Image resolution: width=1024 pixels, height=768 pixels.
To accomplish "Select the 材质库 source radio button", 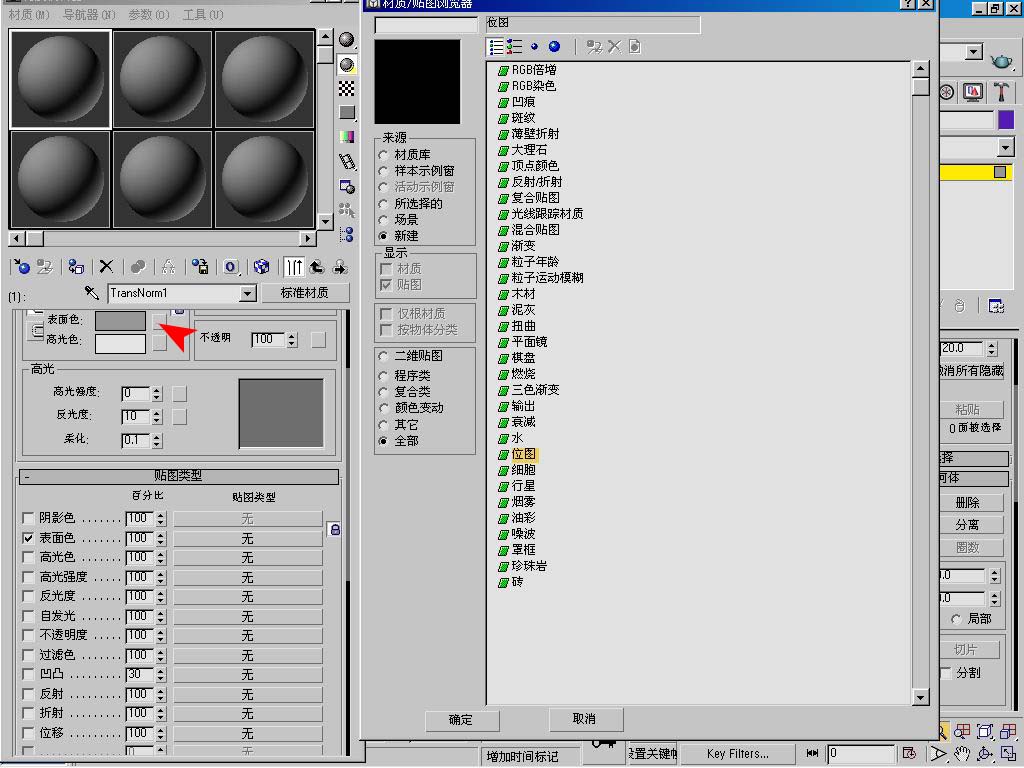I will pyautogui.click(x=383, y=155).
